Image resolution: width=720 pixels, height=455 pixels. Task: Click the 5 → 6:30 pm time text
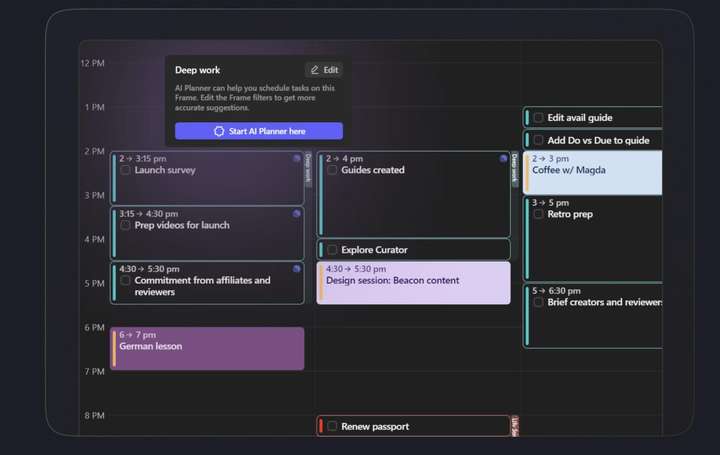coord(556,291)
